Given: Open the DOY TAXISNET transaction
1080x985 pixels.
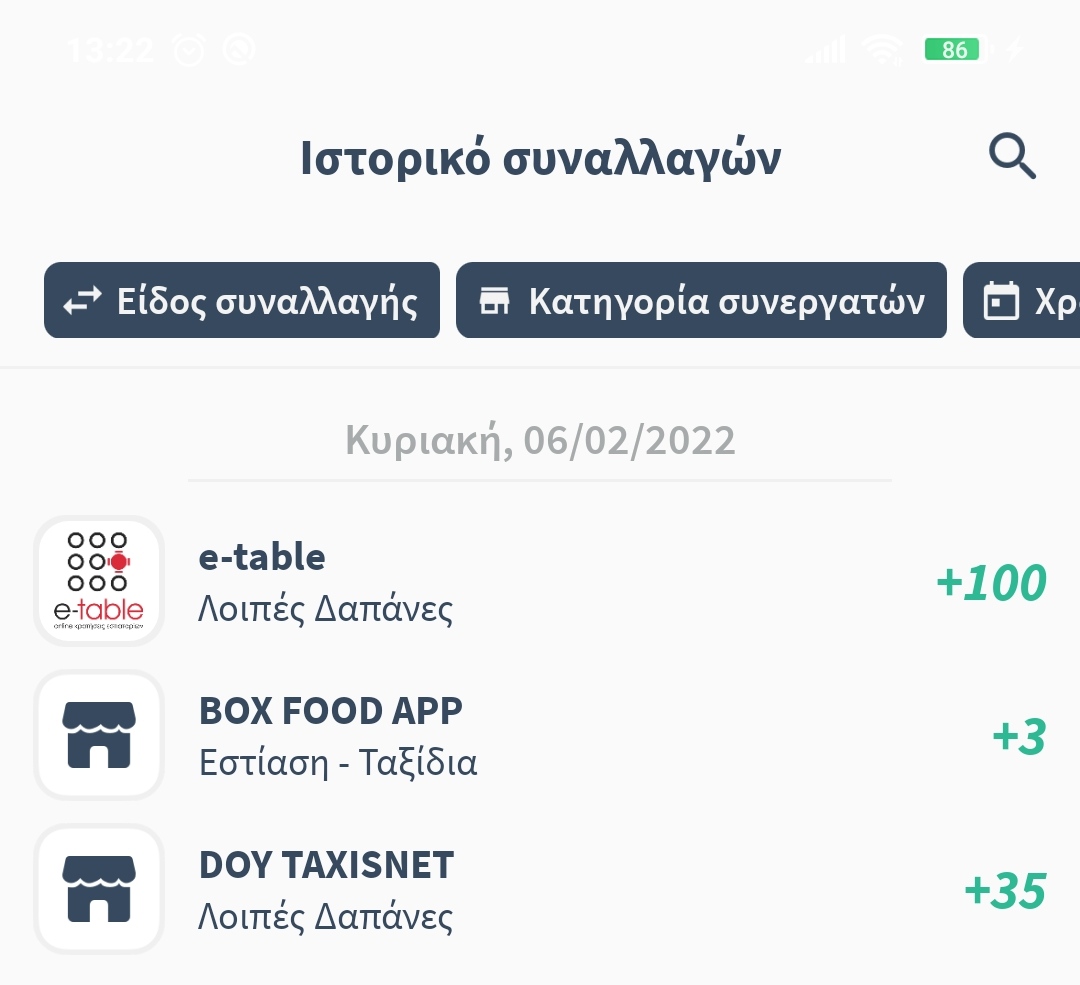Looking at the screenshot, I should coord(540,889).
